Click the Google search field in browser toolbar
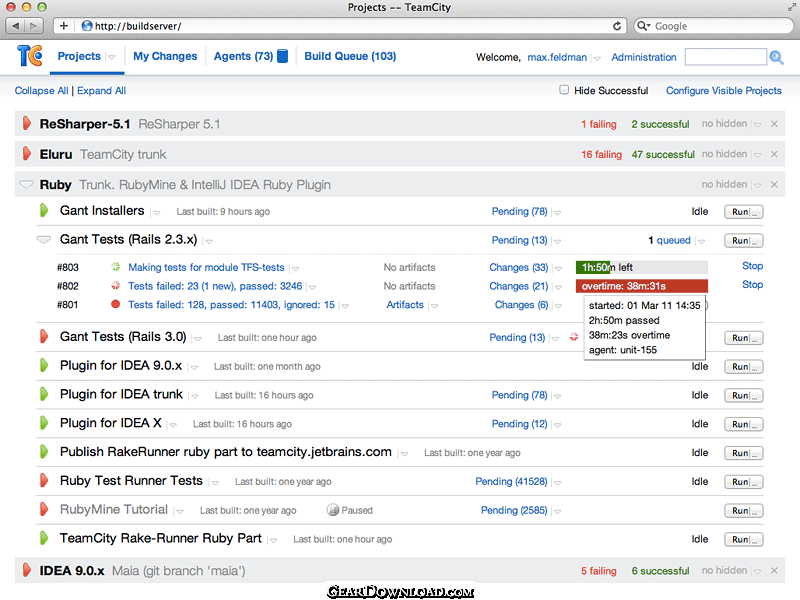The image size is (800, 600). [713, 26]
